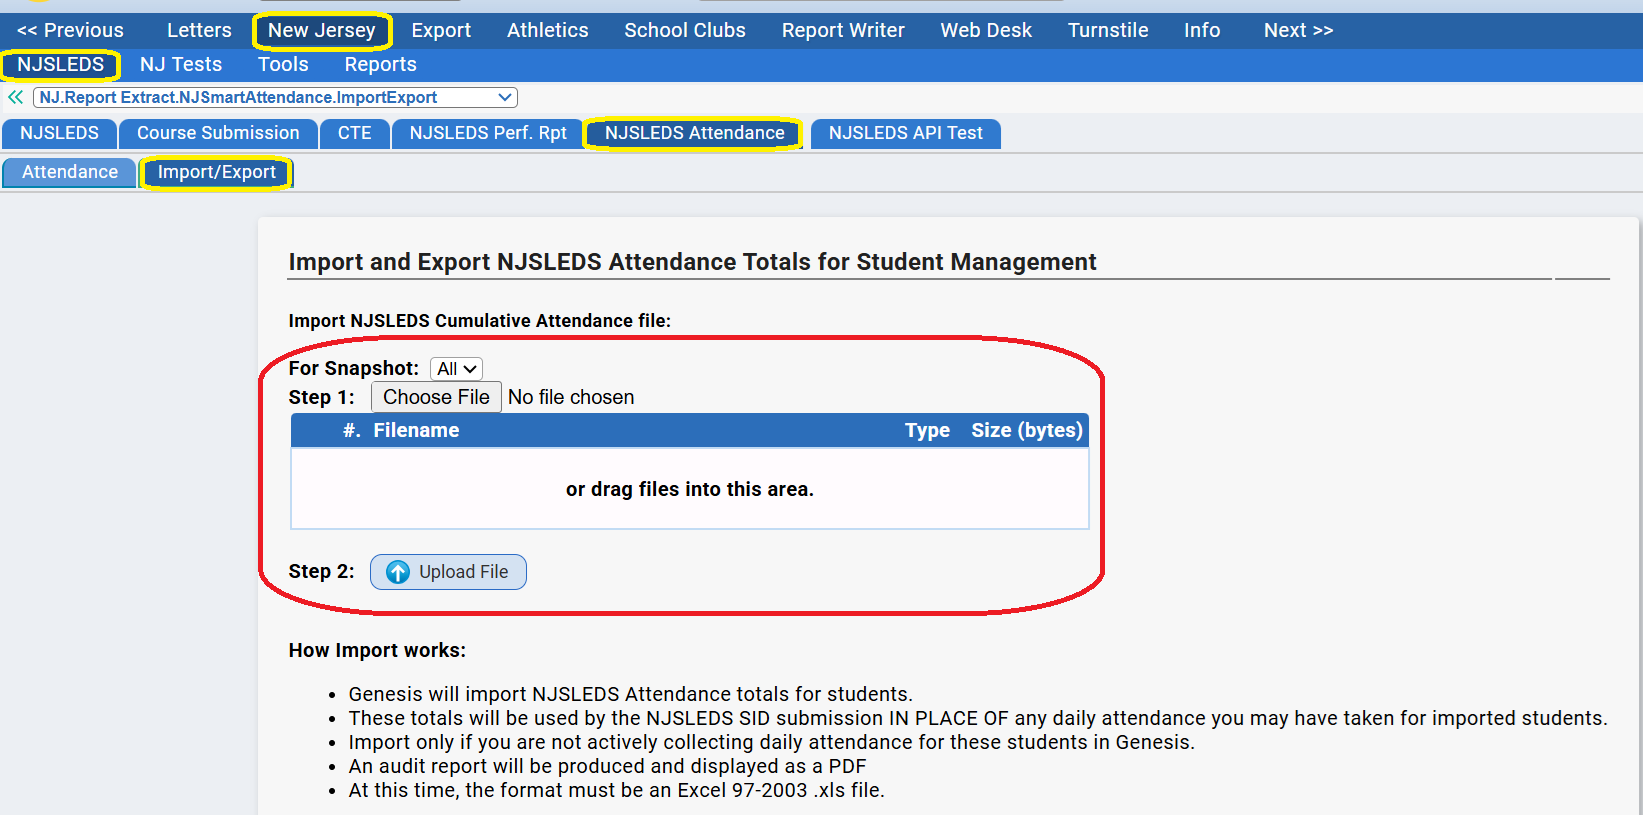Open the Export menu
The width and height of the screenshot is (1643, 815).
(441, 30)
